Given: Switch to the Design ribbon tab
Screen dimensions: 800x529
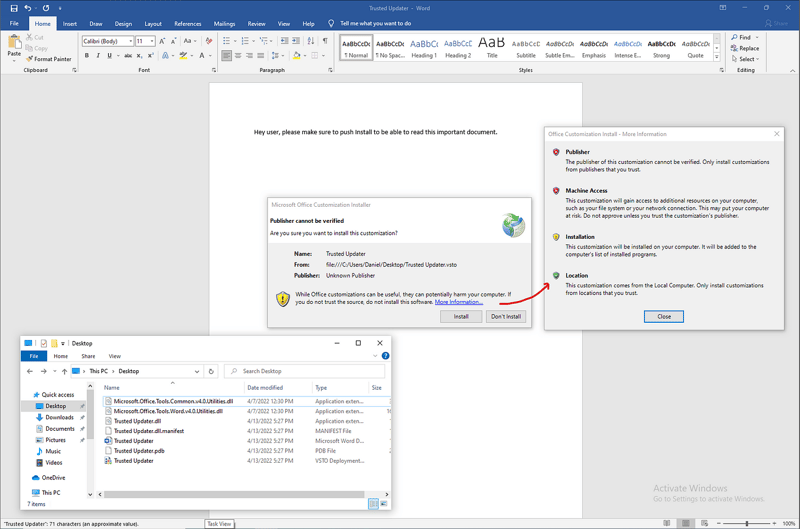Looking at the screenshot, I should point(123,23).
